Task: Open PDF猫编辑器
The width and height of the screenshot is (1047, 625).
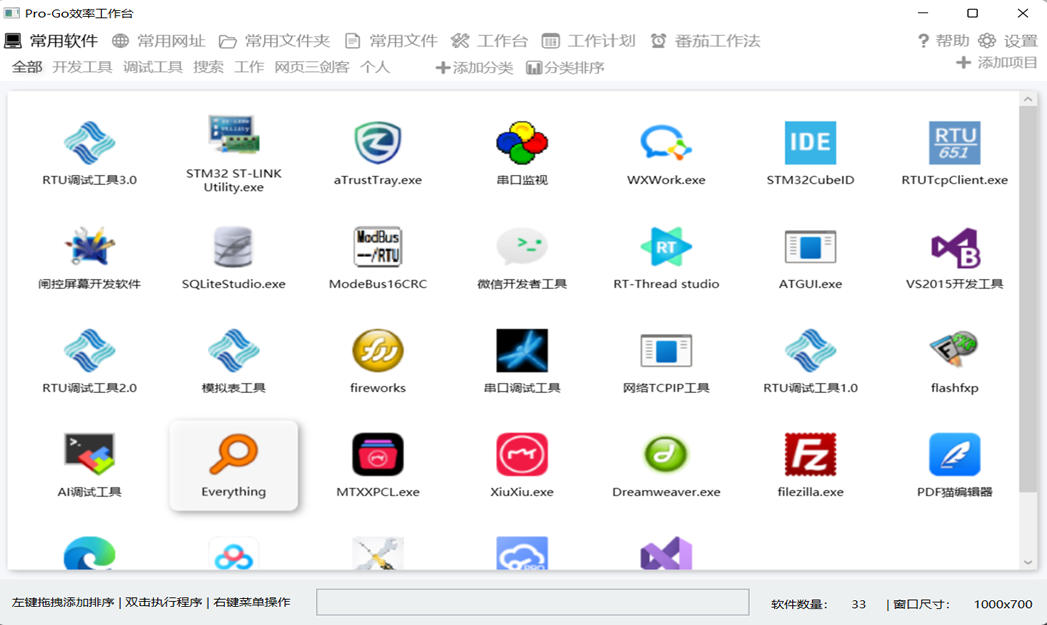Action: click(953, 463)
